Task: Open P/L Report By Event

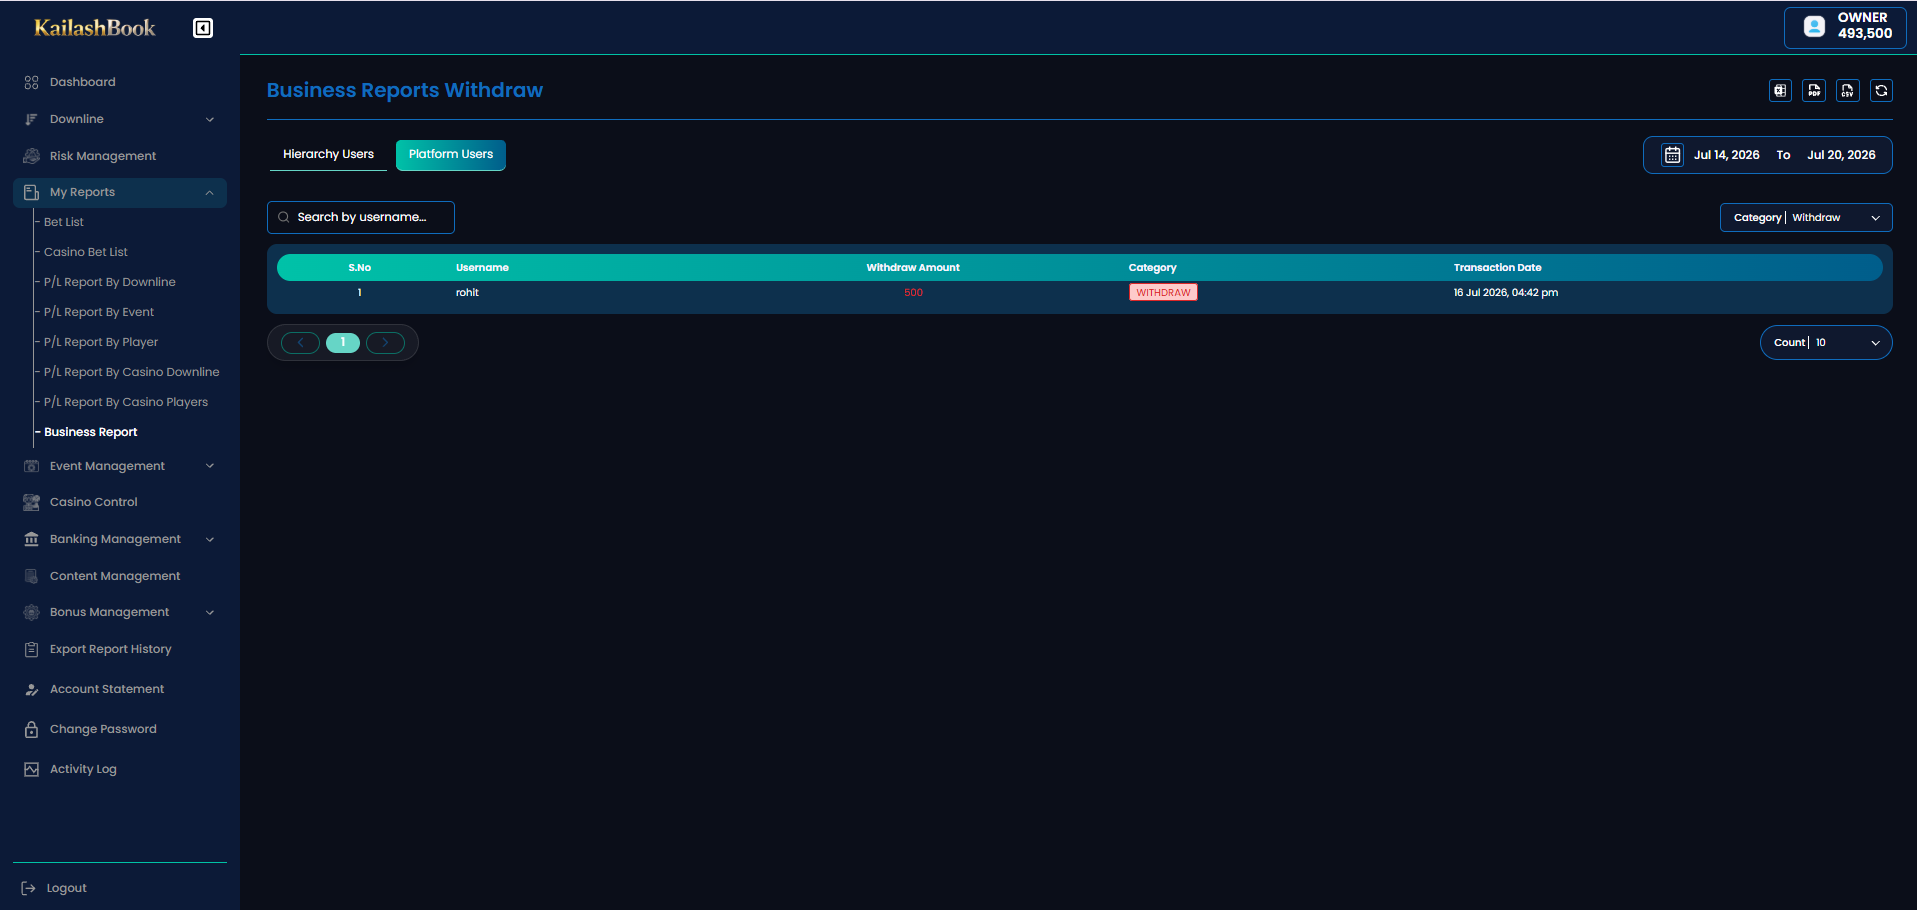Action: (x=99, y=312)
